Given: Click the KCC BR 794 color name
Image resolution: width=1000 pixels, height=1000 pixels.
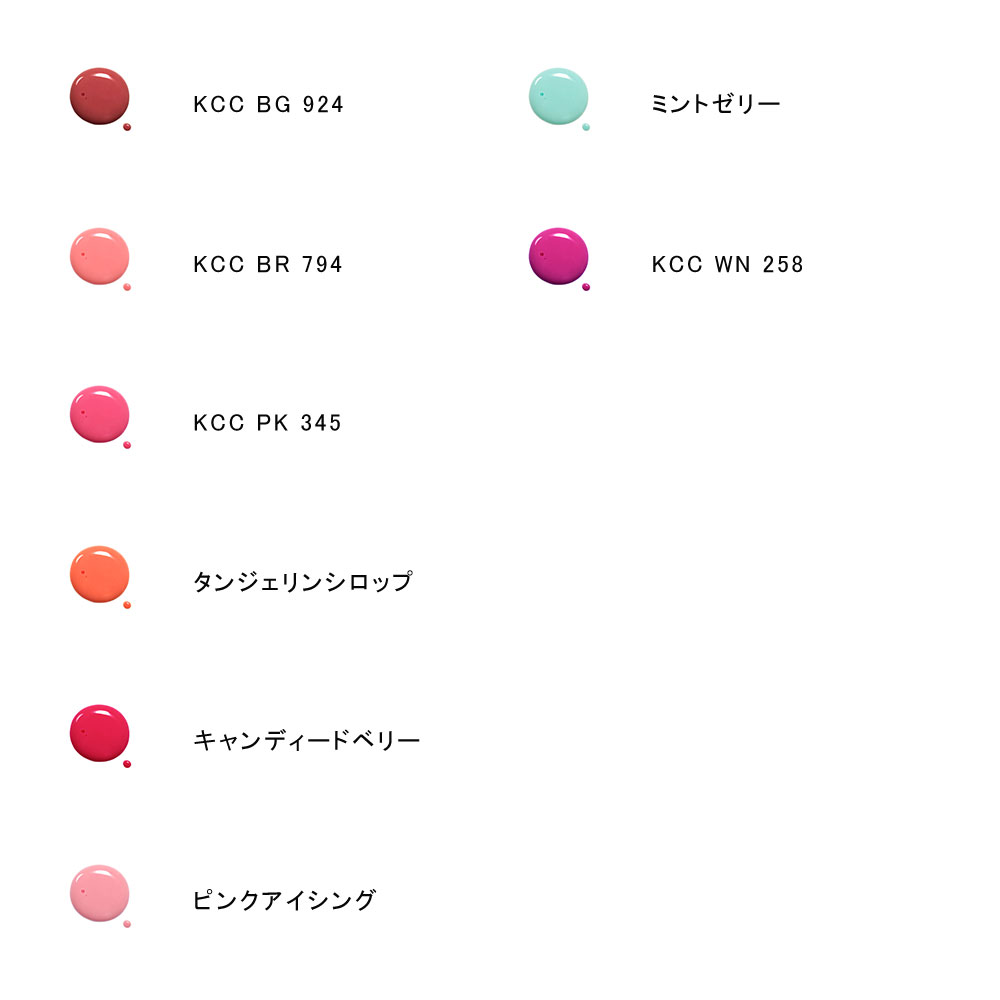Looking at the screenshot, I should 268,264.
